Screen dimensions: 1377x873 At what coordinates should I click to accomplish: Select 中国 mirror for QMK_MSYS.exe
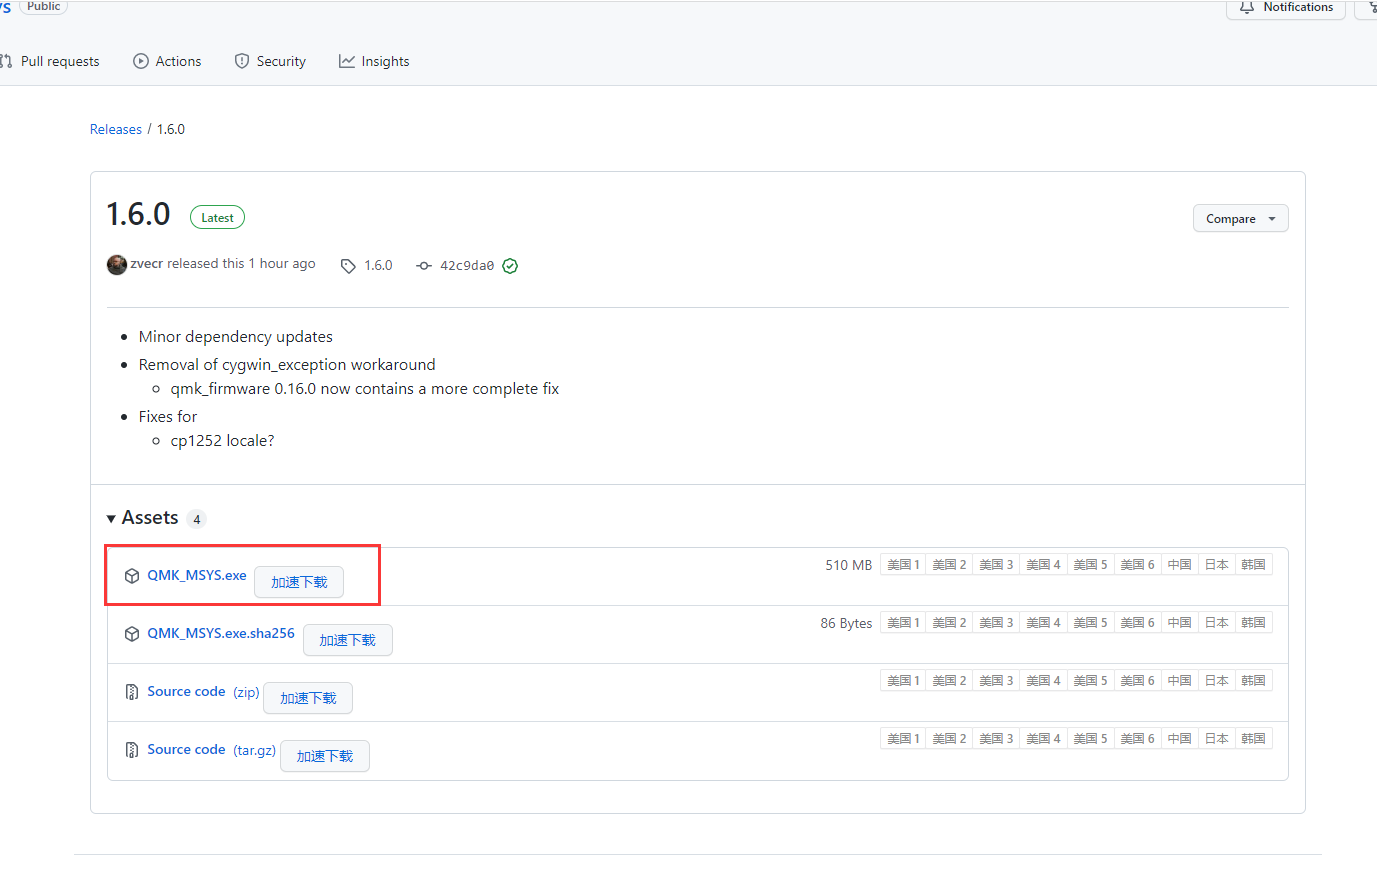click(x=1180, y=565)
